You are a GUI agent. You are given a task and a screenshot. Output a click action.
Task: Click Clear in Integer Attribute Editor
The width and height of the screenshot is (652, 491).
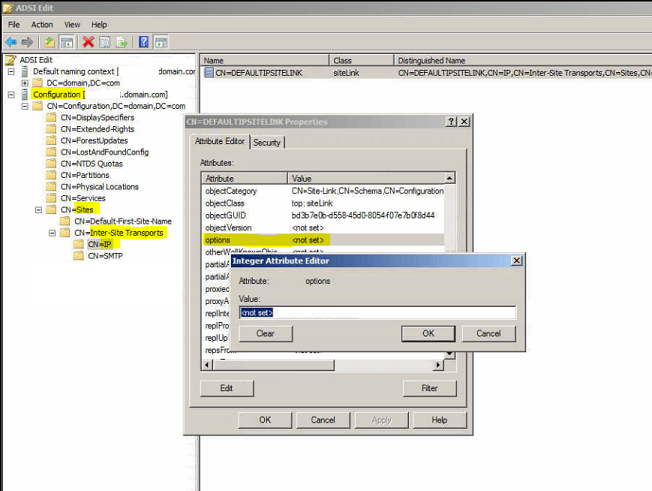[266, 333]
